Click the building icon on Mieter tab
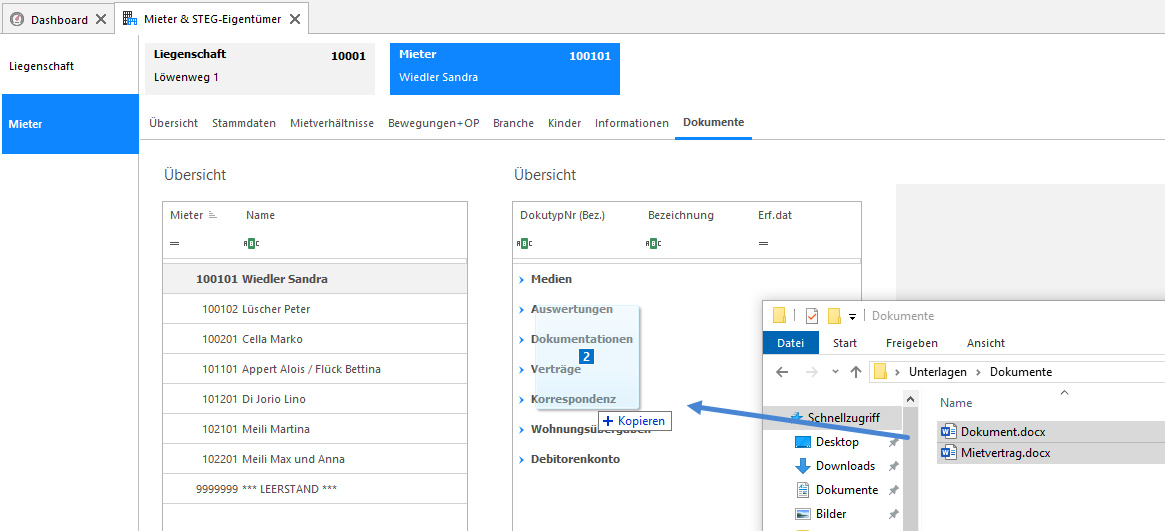 [x=130, y=19]
